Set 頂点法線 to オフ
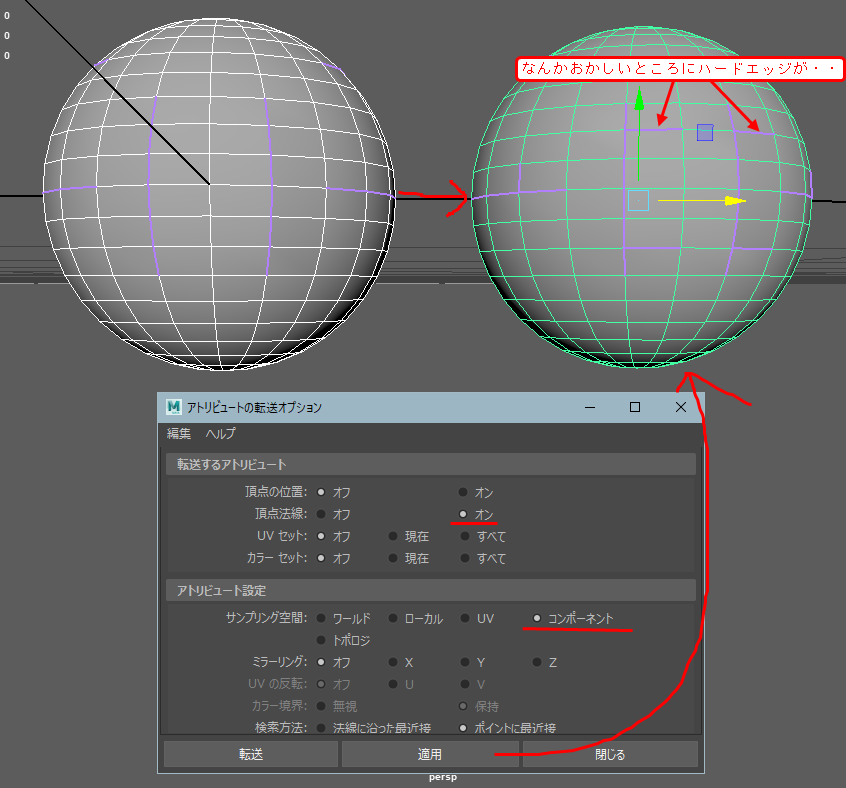The image size is (846, 788). 320,514
